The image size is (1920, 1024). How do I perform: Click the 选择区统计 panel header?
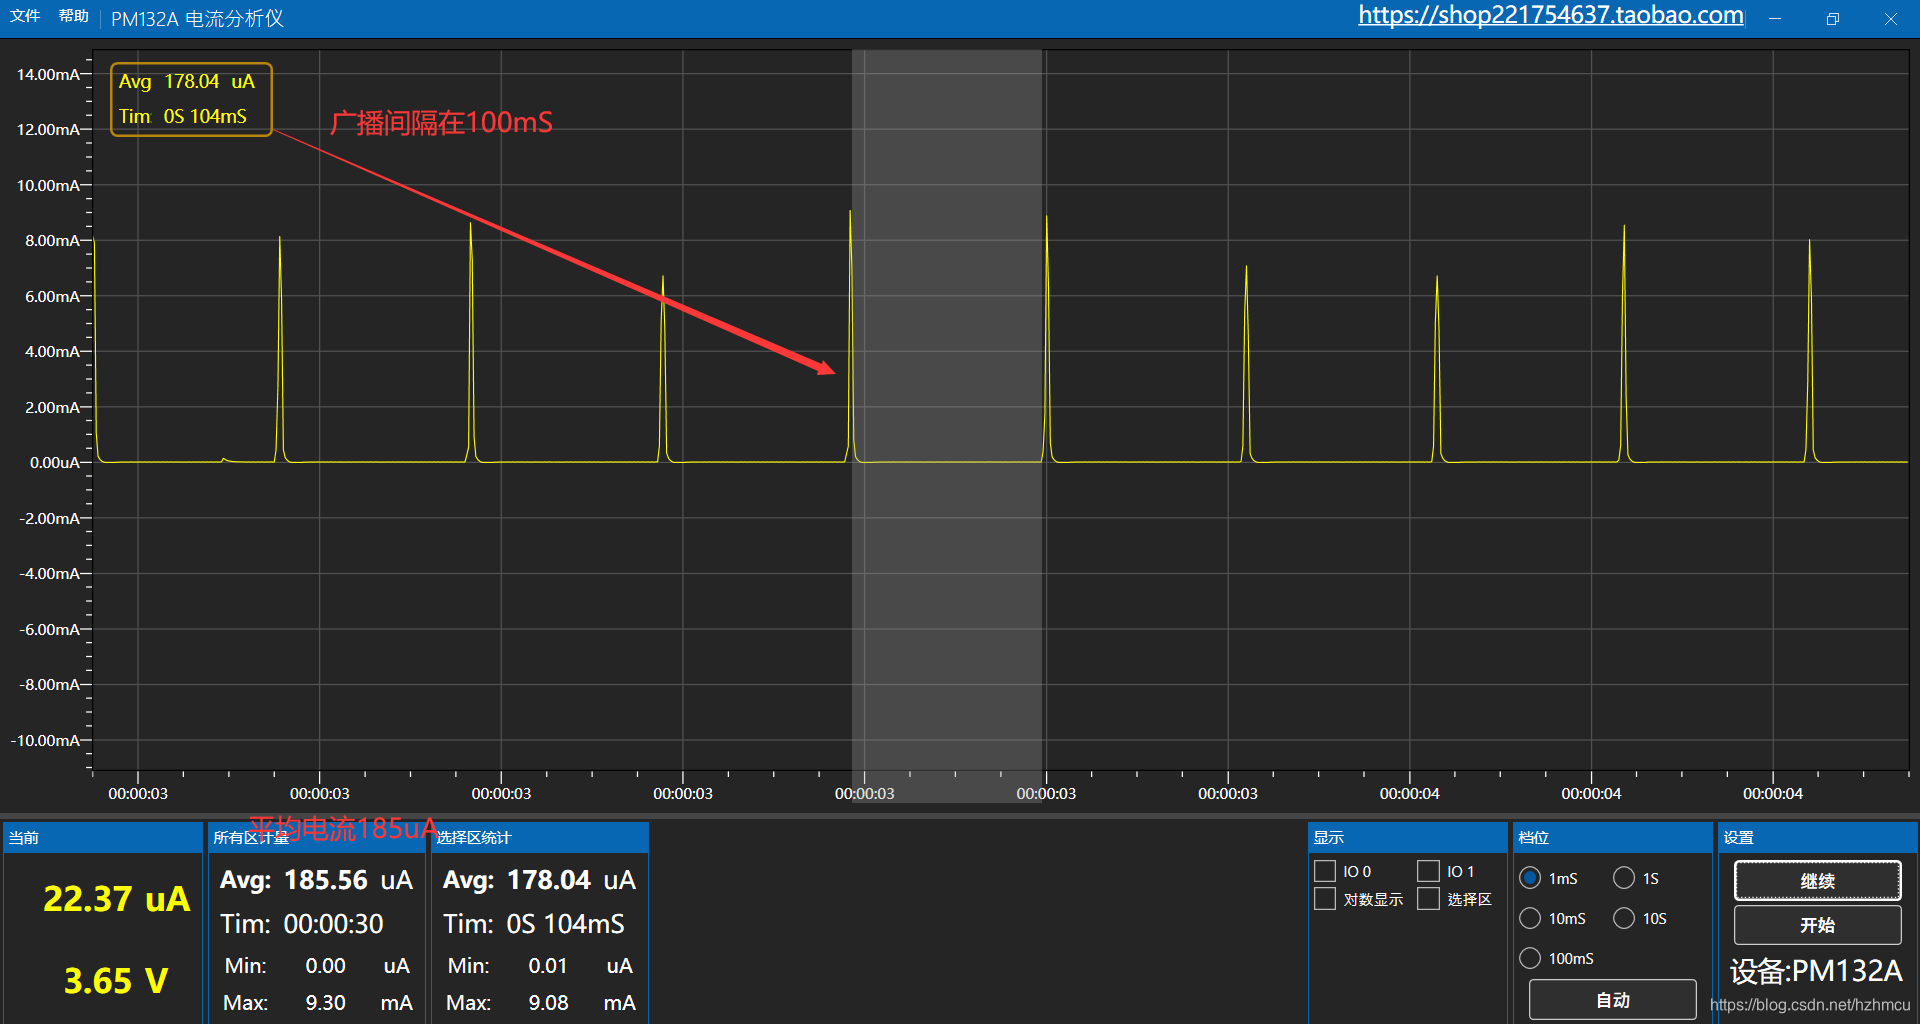pyautogui.click(x=541, y=837)
